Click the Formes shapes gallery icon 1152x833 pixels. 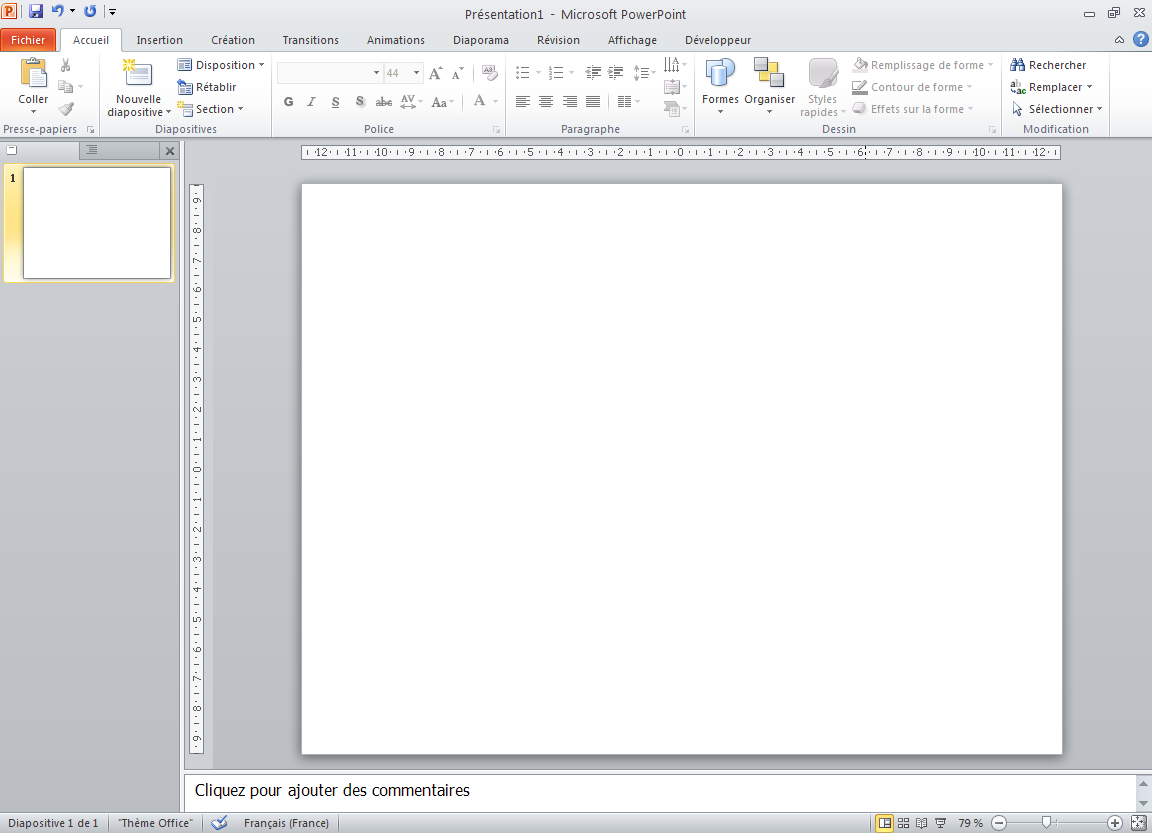coord(720,75)
